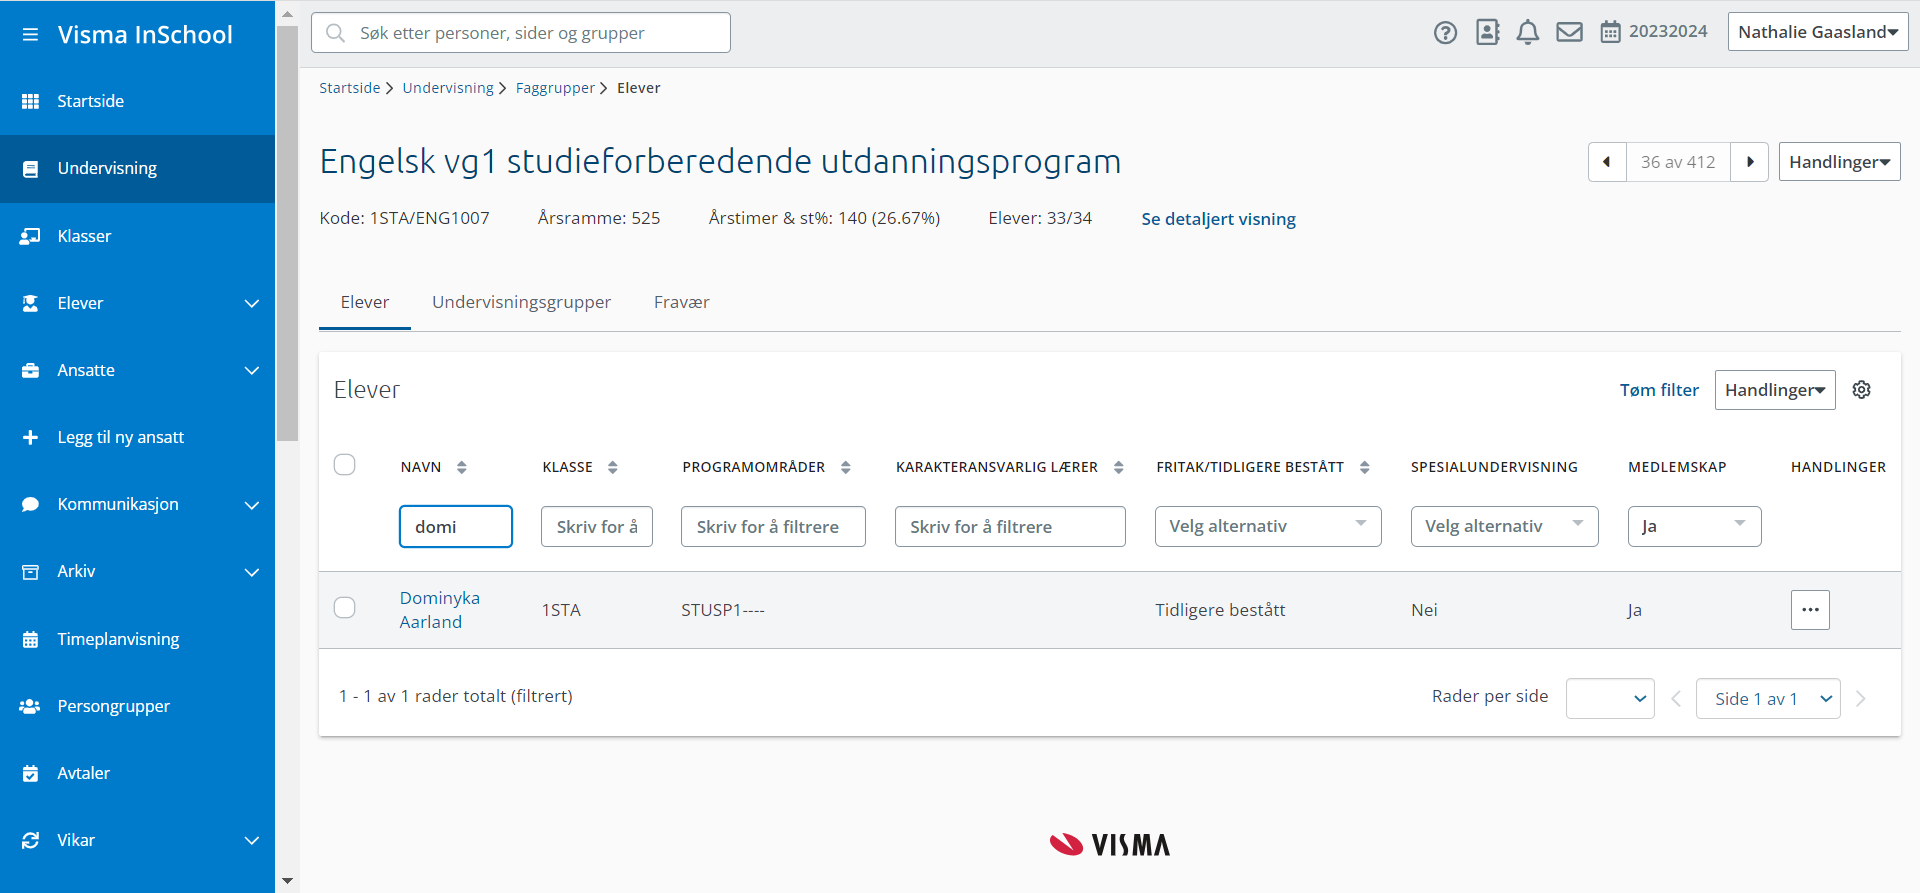Open the contact card icon in header
The width and height of the screenshot is (1920, 893).
1487,32
